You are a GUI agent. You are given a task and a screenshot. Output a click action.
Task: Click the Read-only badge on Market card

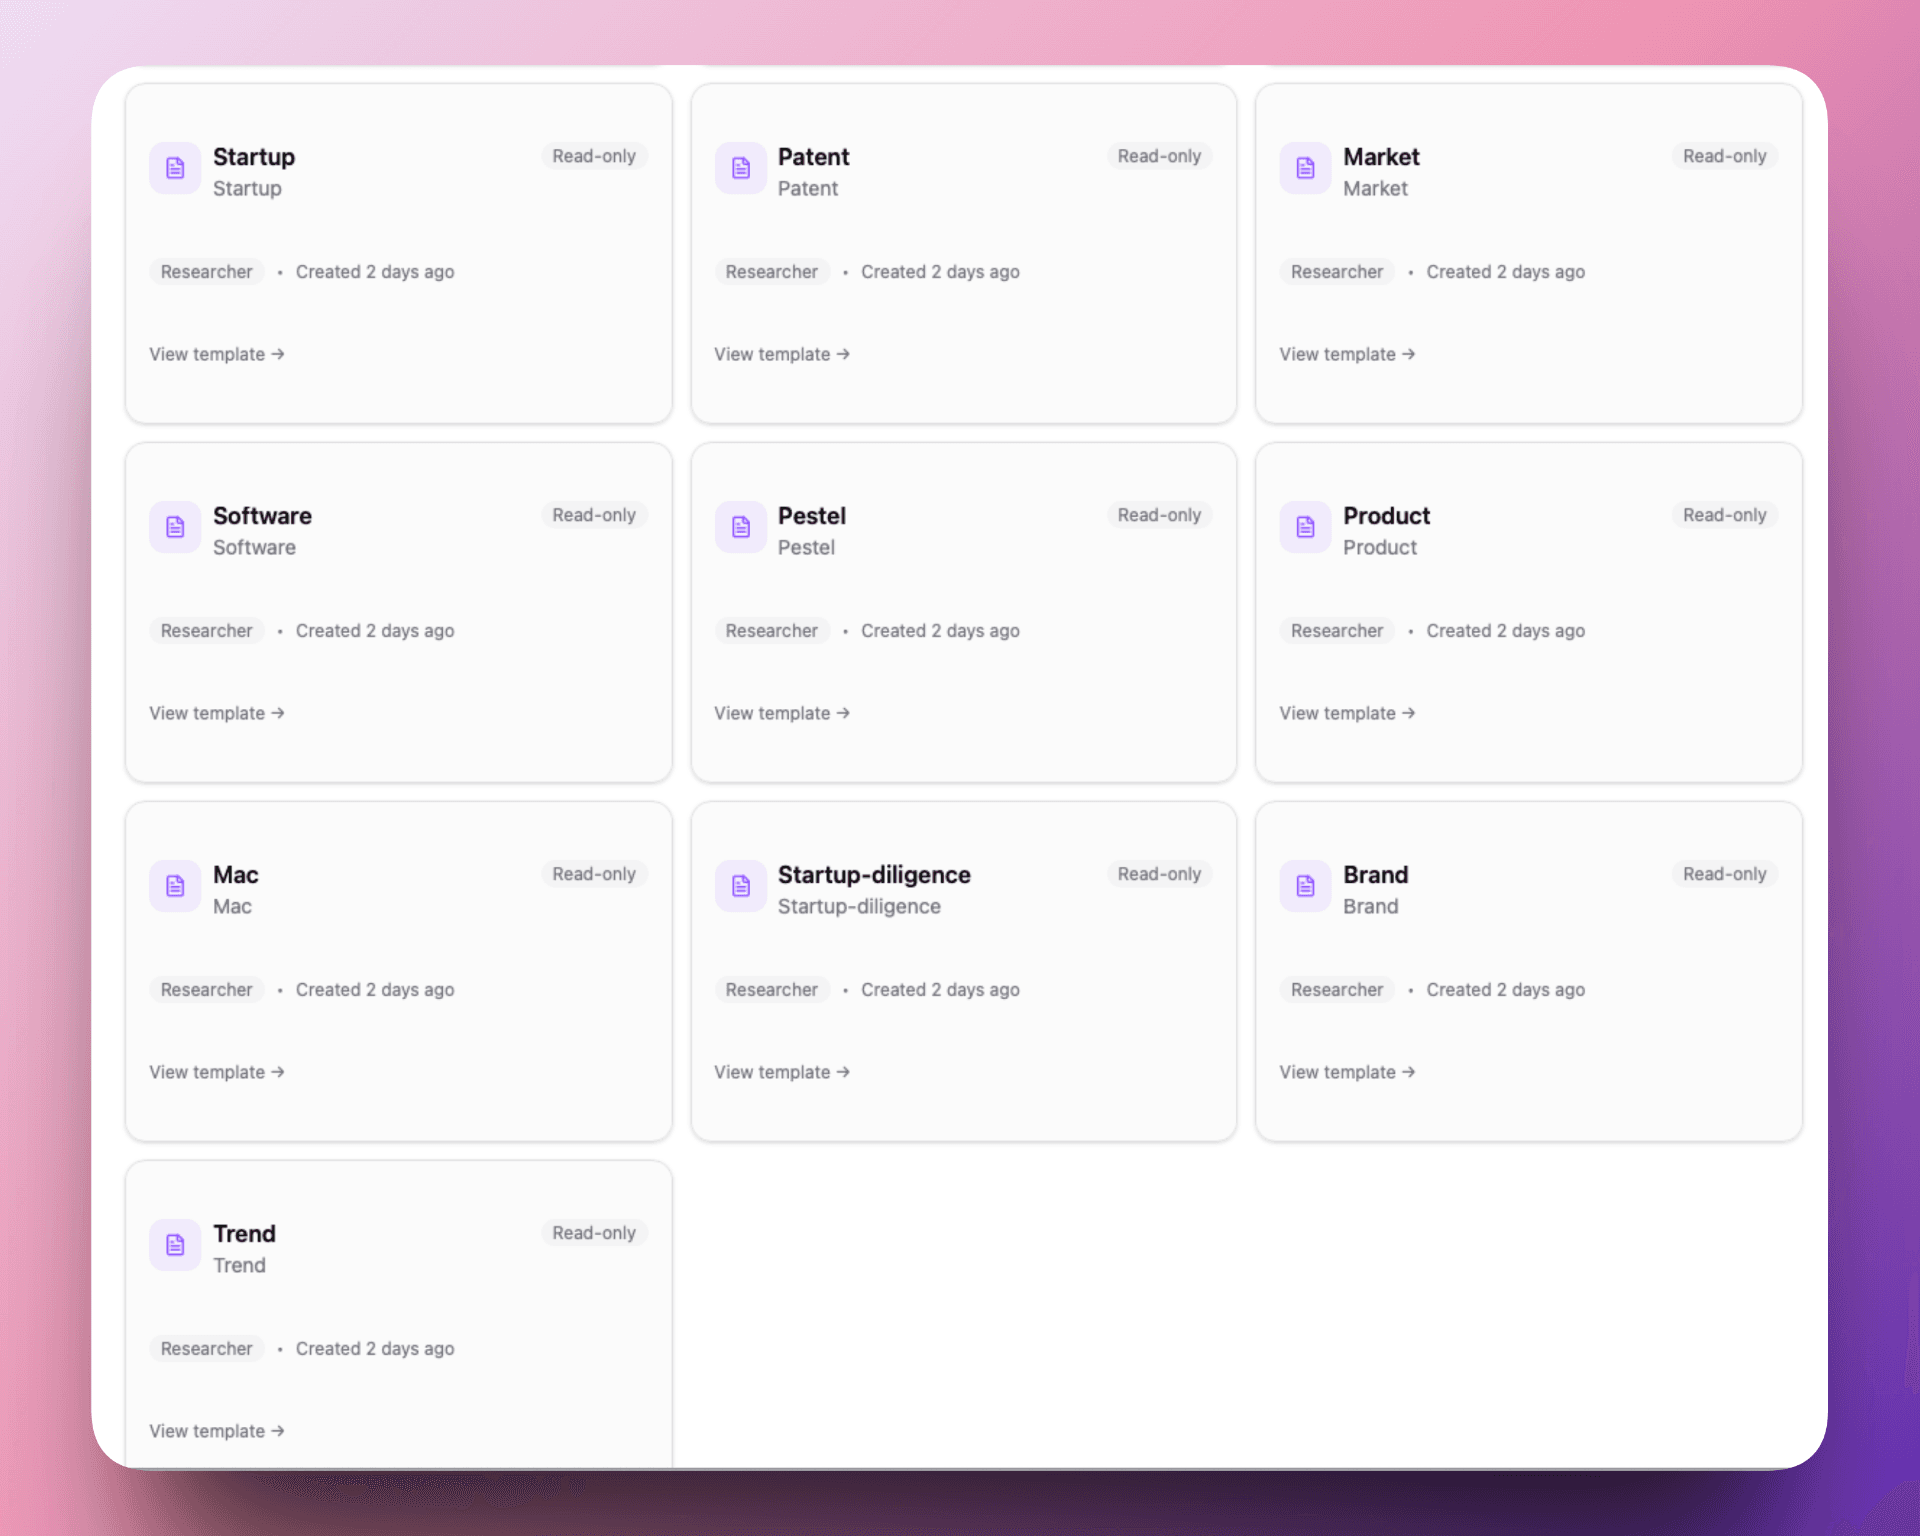point(1723,156)
